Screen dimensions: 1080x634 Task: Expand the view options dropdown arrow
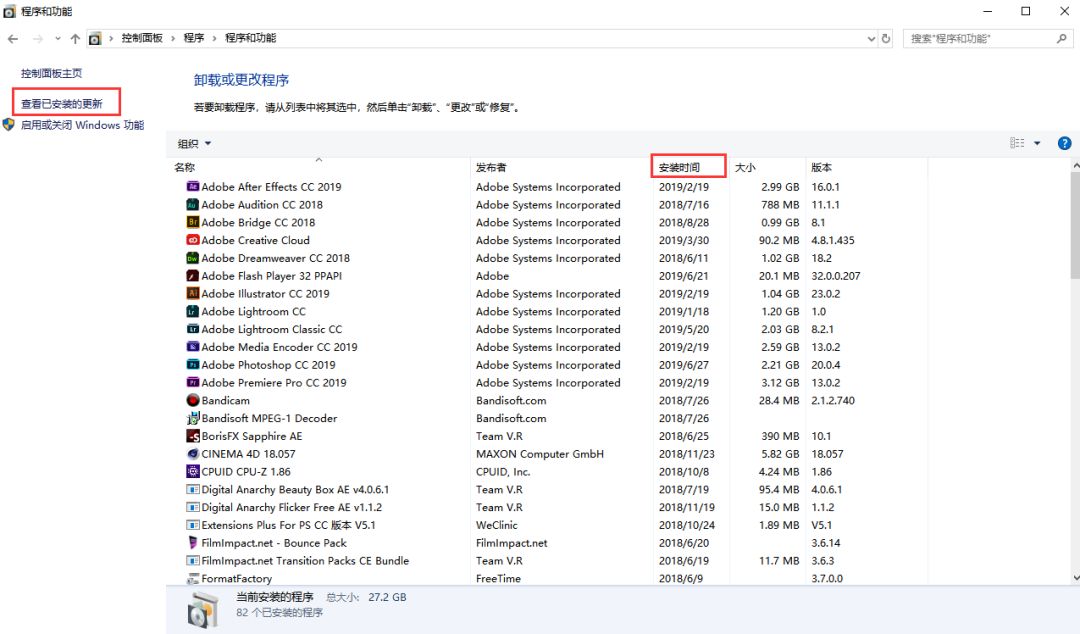tap(1037, 143)
